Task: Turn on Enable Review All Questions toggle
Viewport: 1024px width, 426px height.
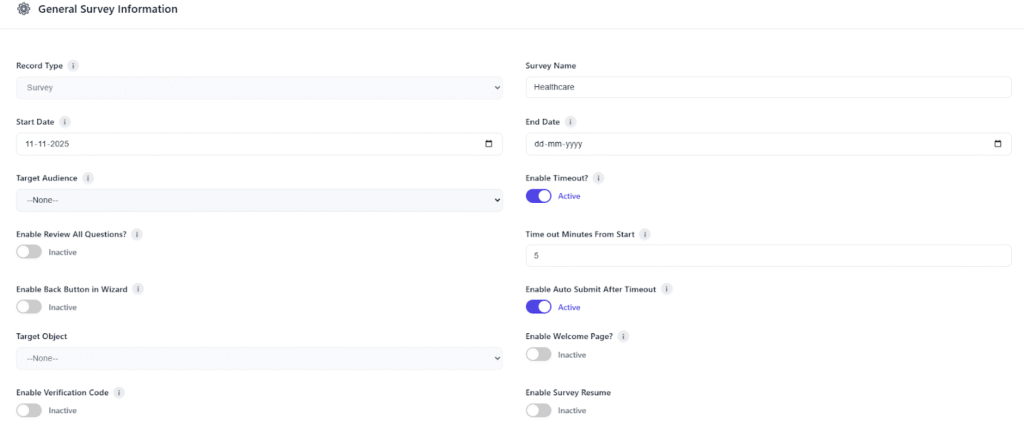Action: click(29, 252)
